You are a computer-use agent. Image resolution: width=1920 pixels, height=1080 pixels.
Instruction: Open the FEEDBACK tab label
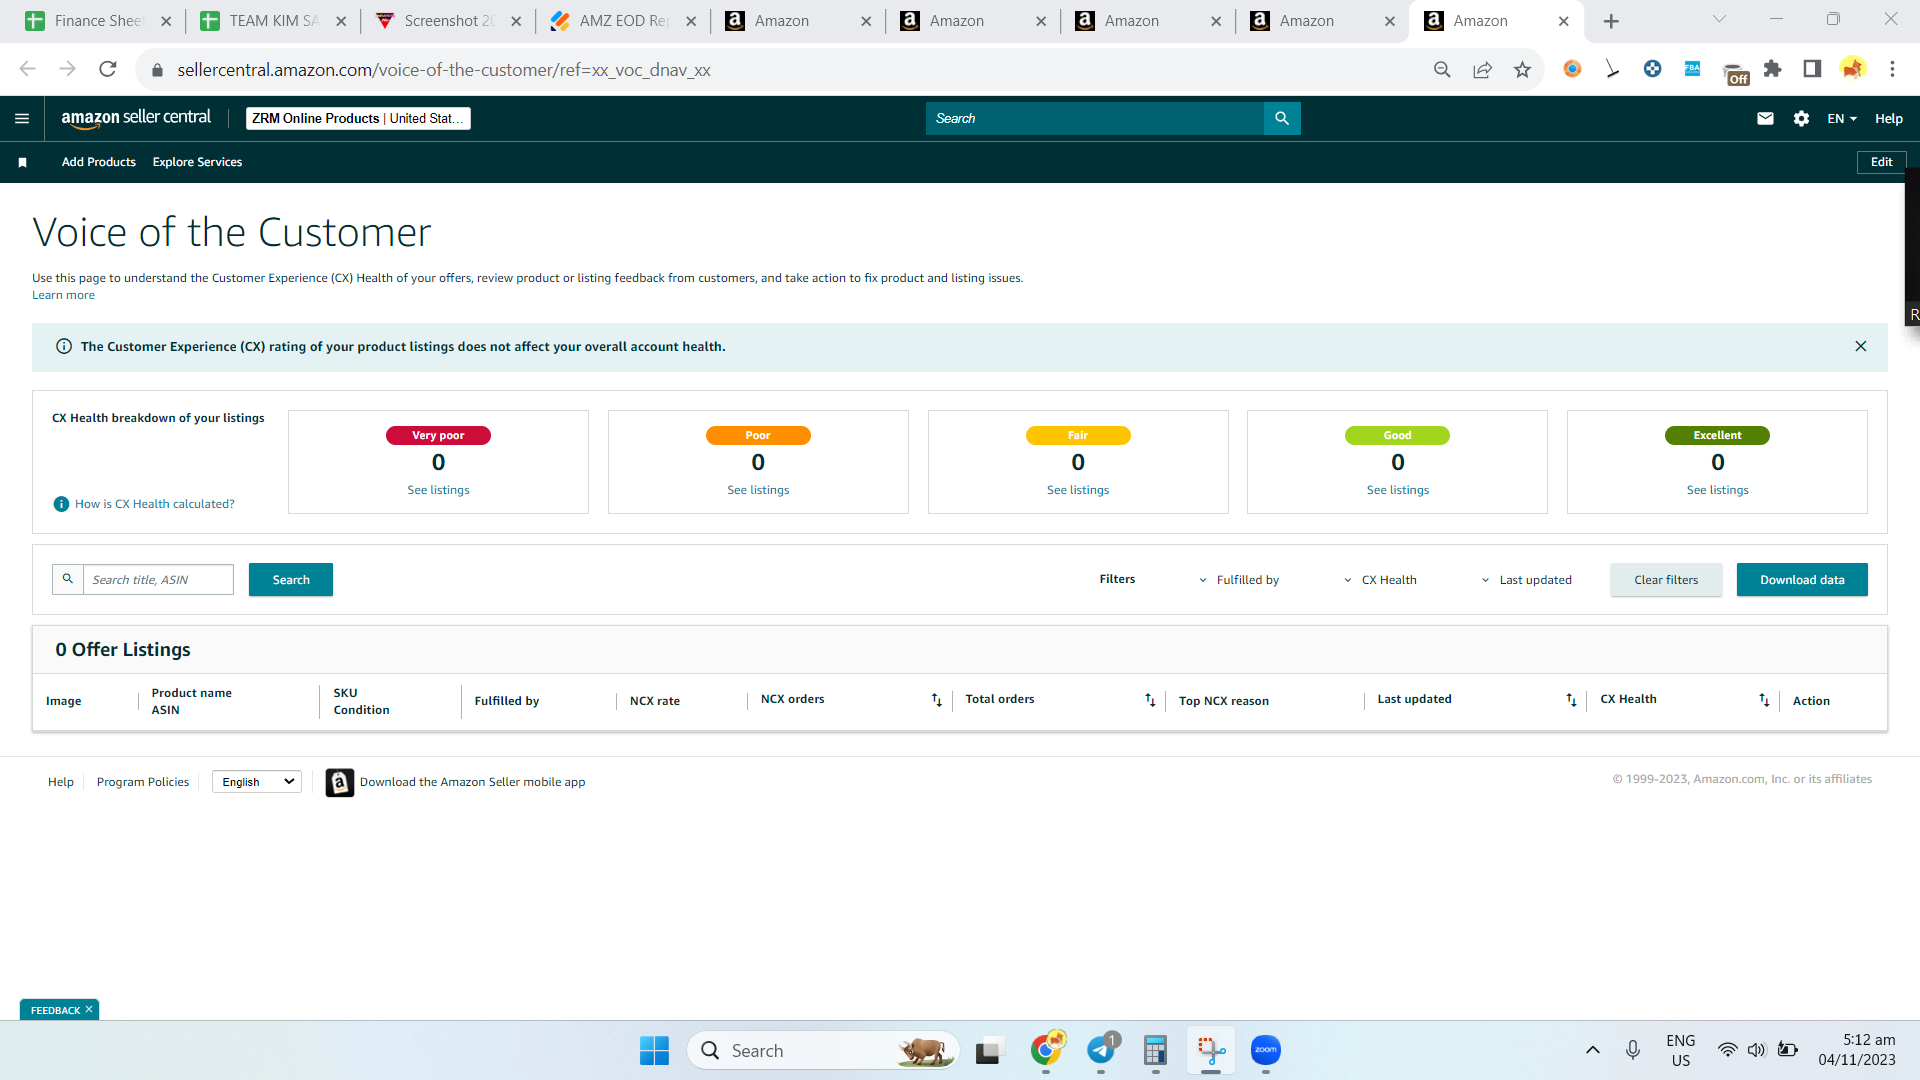[55, 1010]
